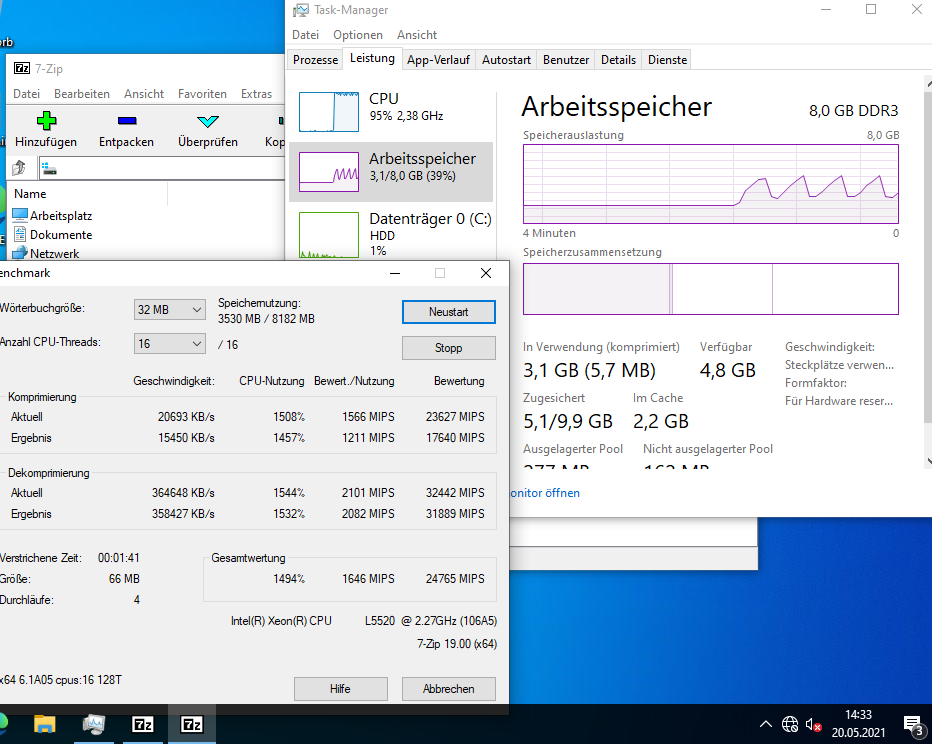
Task: Open File Explorer from the taskbar
Action: point(45,724)
